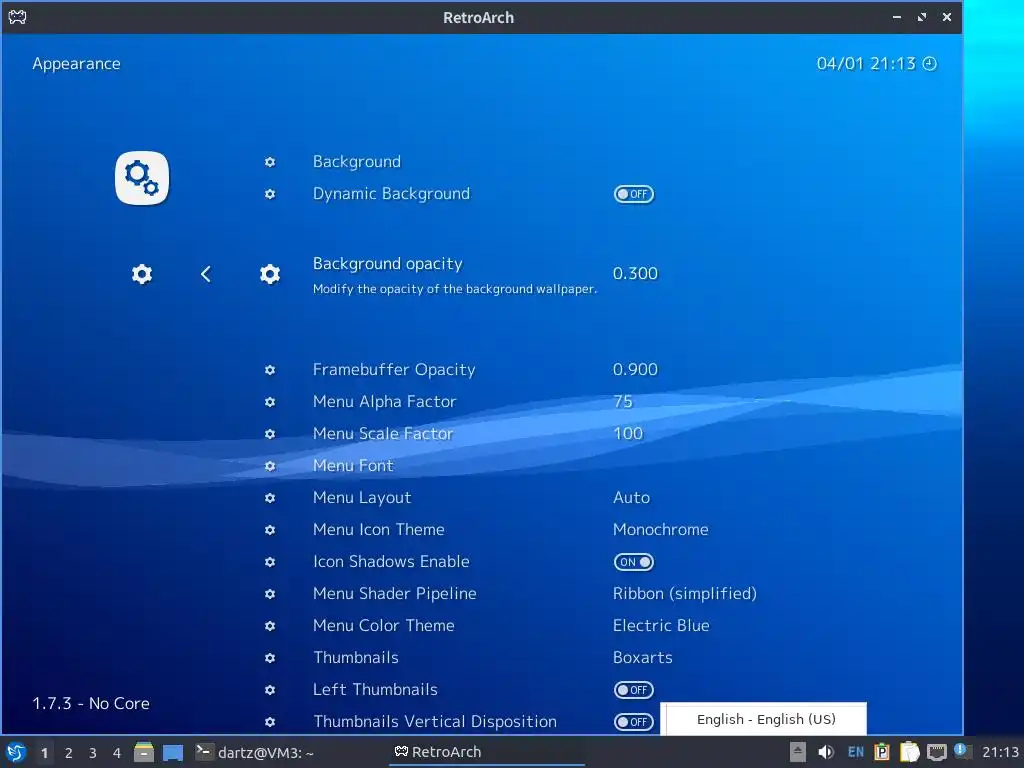Adjust the Framebuffer Opacity 0.900 value
This screenshot has height=768, width=1024.
pyautogui.click(x=635, y=370)
